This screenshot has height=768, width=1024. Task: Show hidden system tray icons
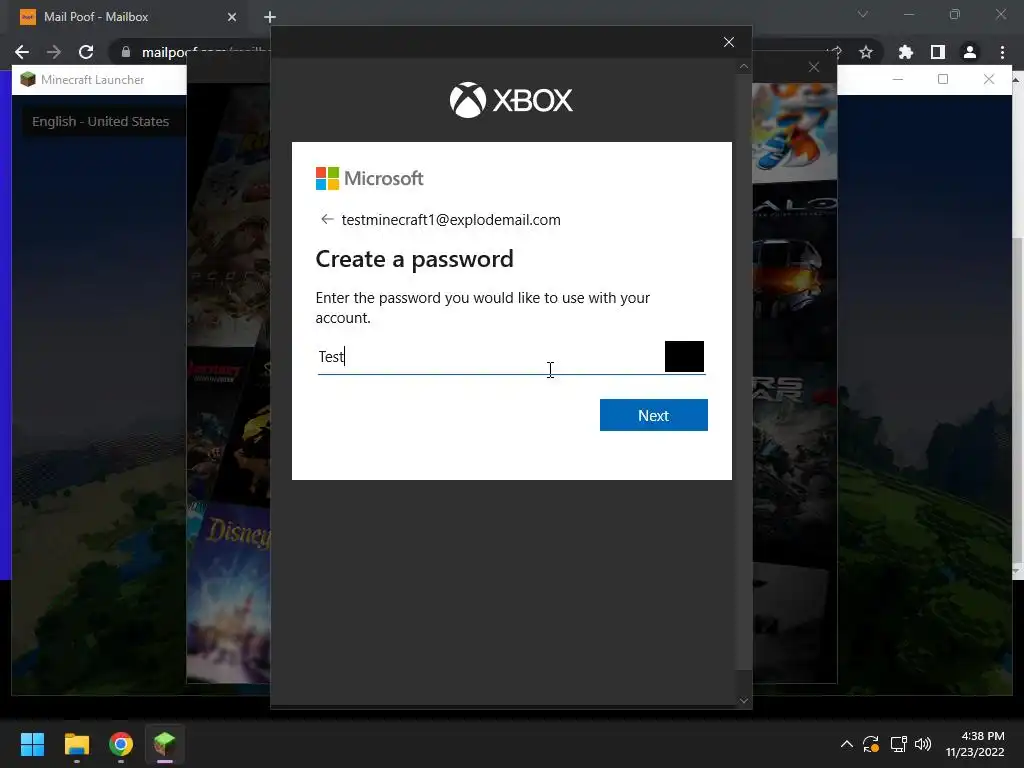(846, 744)
